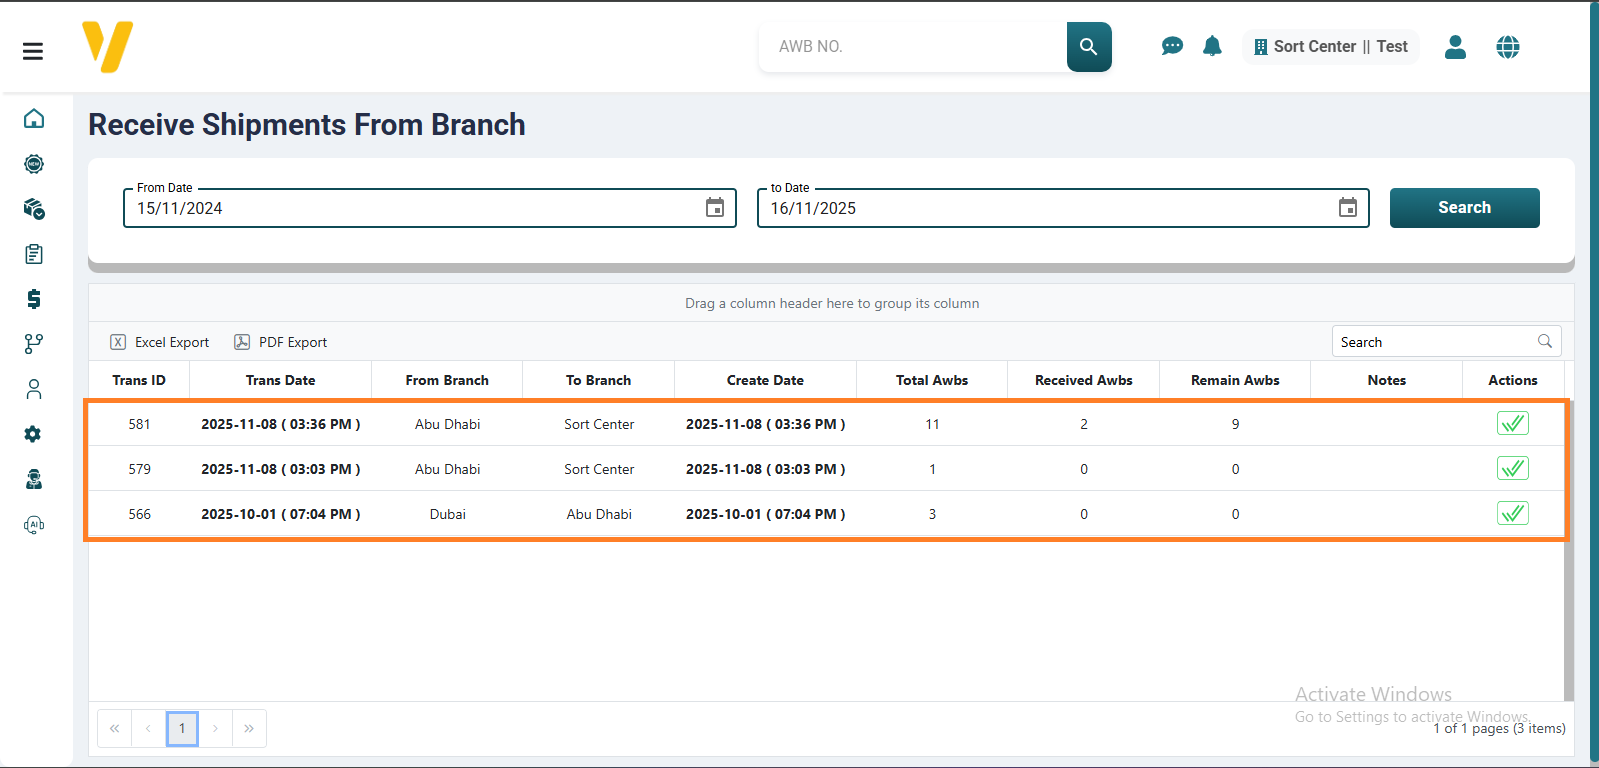Open the to Date calendar picker
The width and height of the screenshot is (1599, 768).
pos(1347,208)
